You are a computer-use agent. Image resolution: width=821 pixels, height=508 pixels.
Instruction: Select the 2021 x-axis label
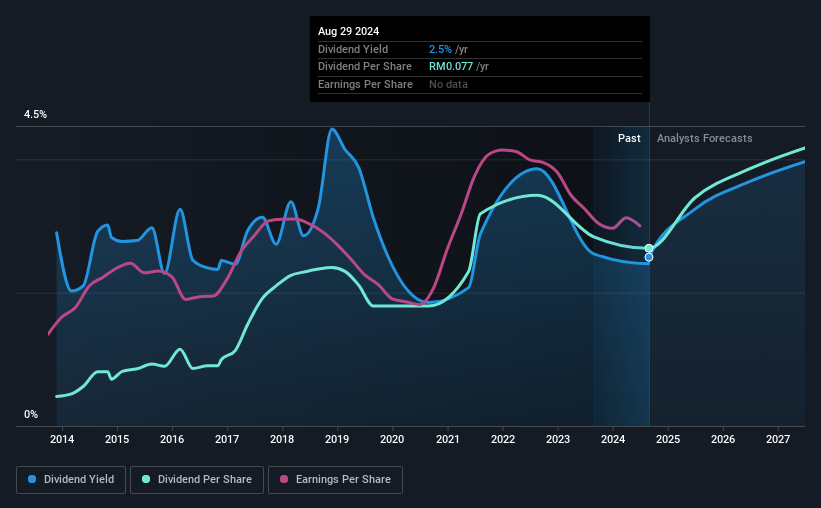448,439
